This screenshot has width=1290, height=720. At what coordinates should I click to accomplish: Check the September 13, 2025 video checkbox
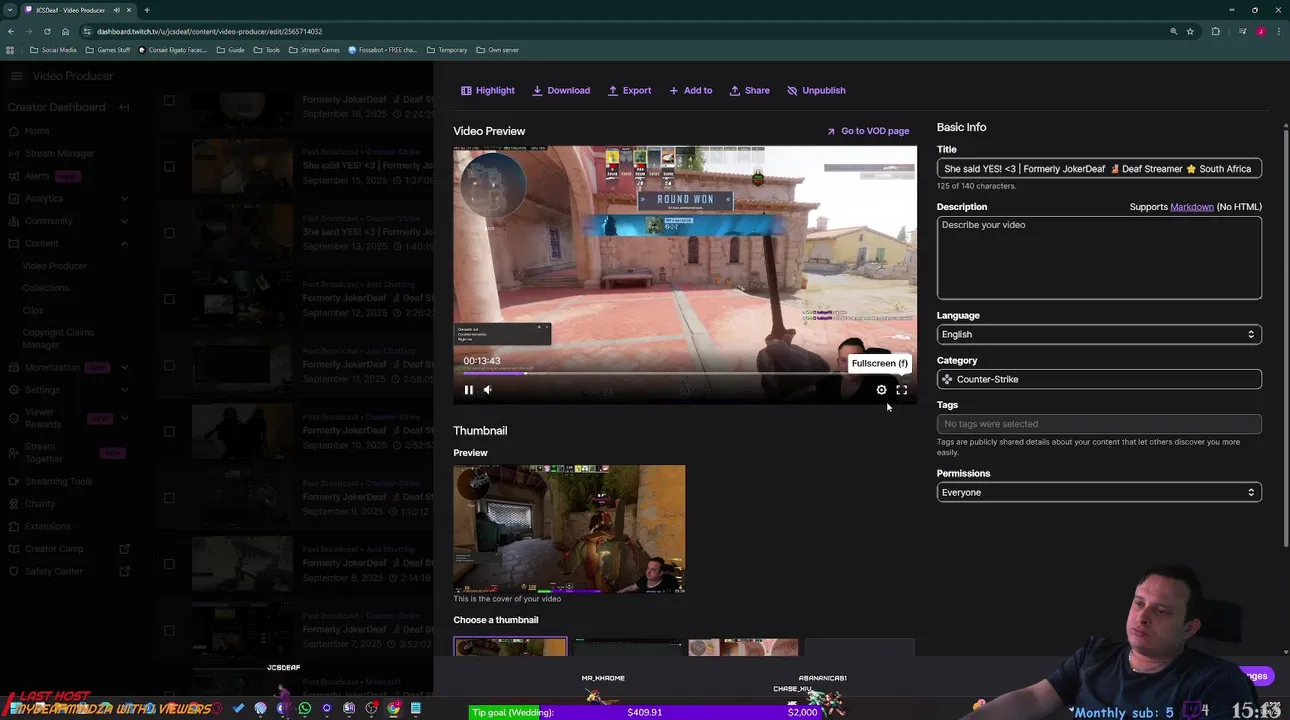point(169,233)
